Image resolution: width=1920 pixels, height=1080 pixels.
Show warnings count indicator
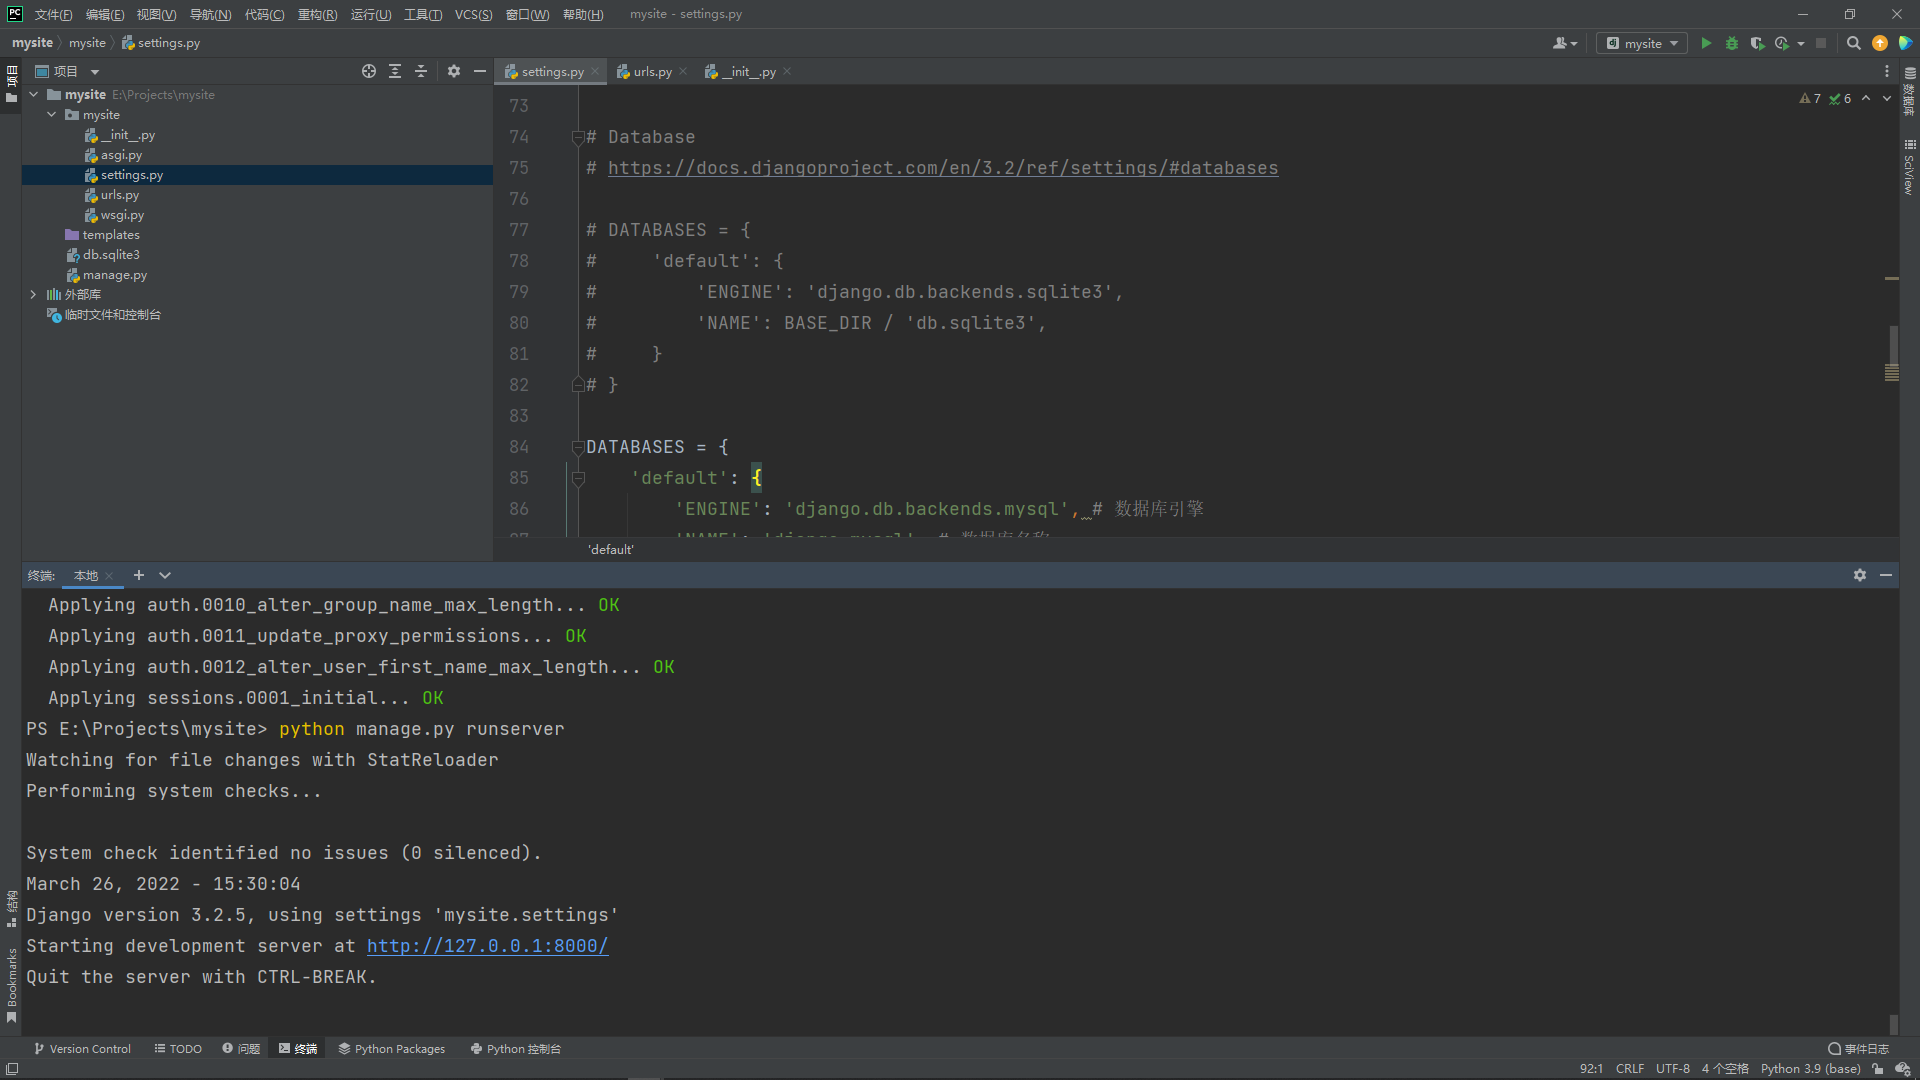pos(1810,98)
